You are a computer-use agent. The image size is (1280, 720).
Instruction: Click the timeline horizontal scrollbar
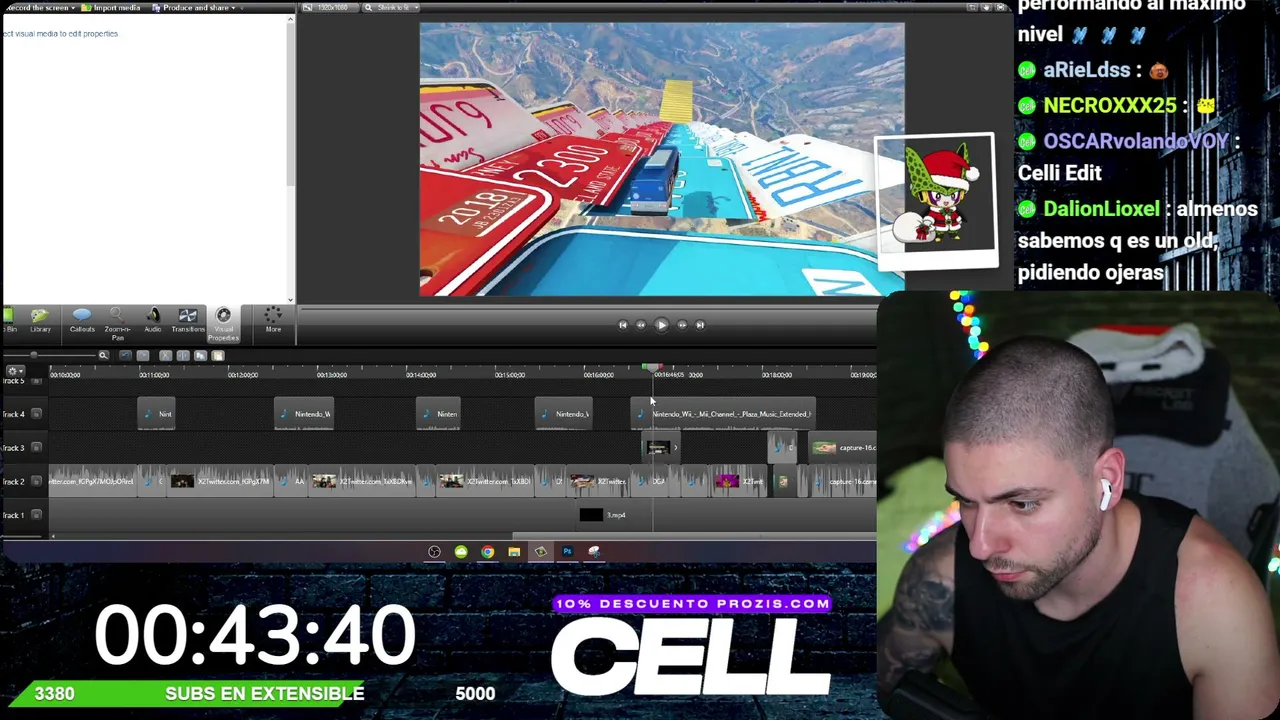click(x=694, y=537)
